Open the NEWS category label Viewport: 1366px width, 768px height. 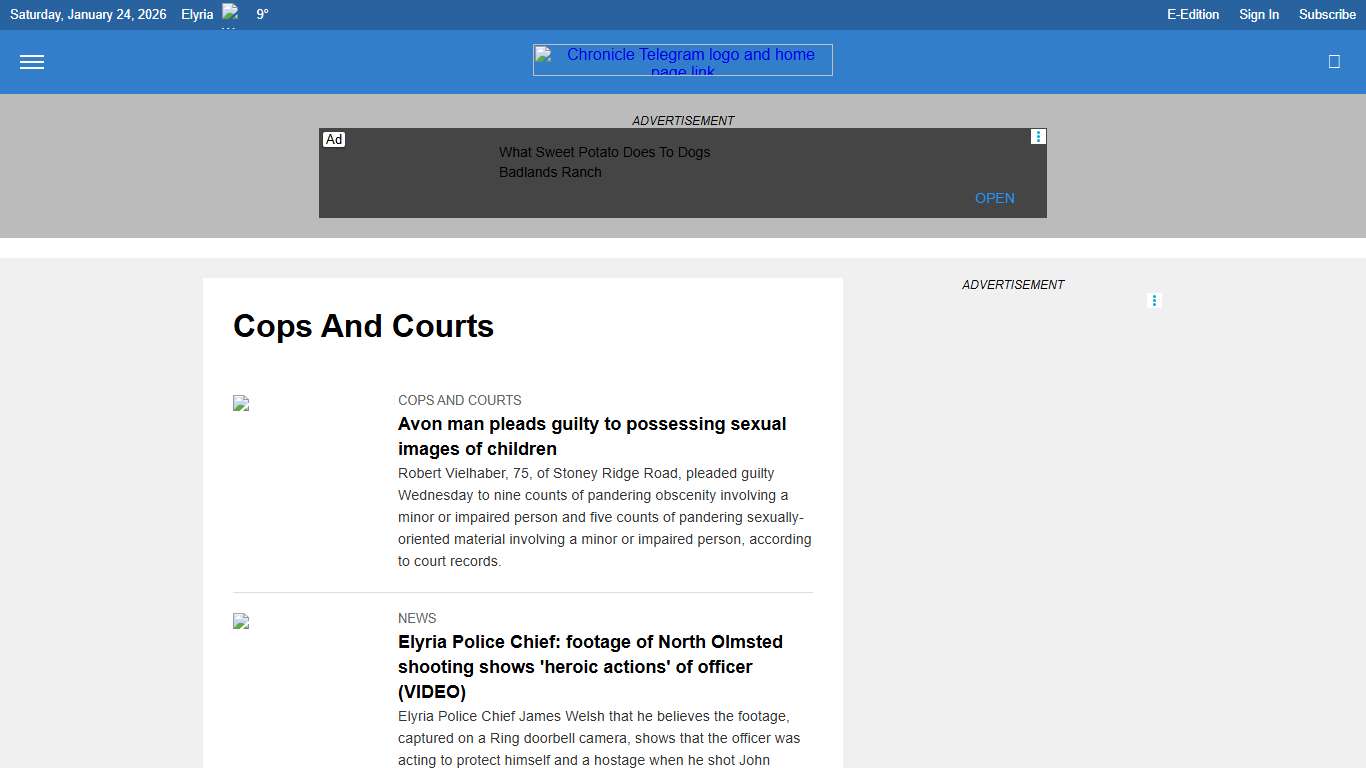[x=417, y=618]
